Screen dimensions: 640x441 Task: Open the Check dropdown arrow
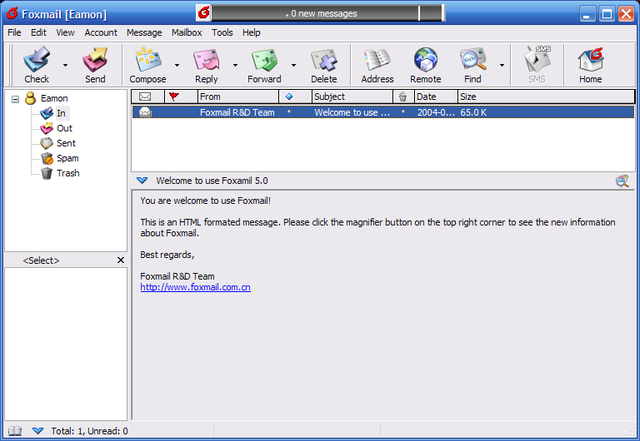click(65, 65)
